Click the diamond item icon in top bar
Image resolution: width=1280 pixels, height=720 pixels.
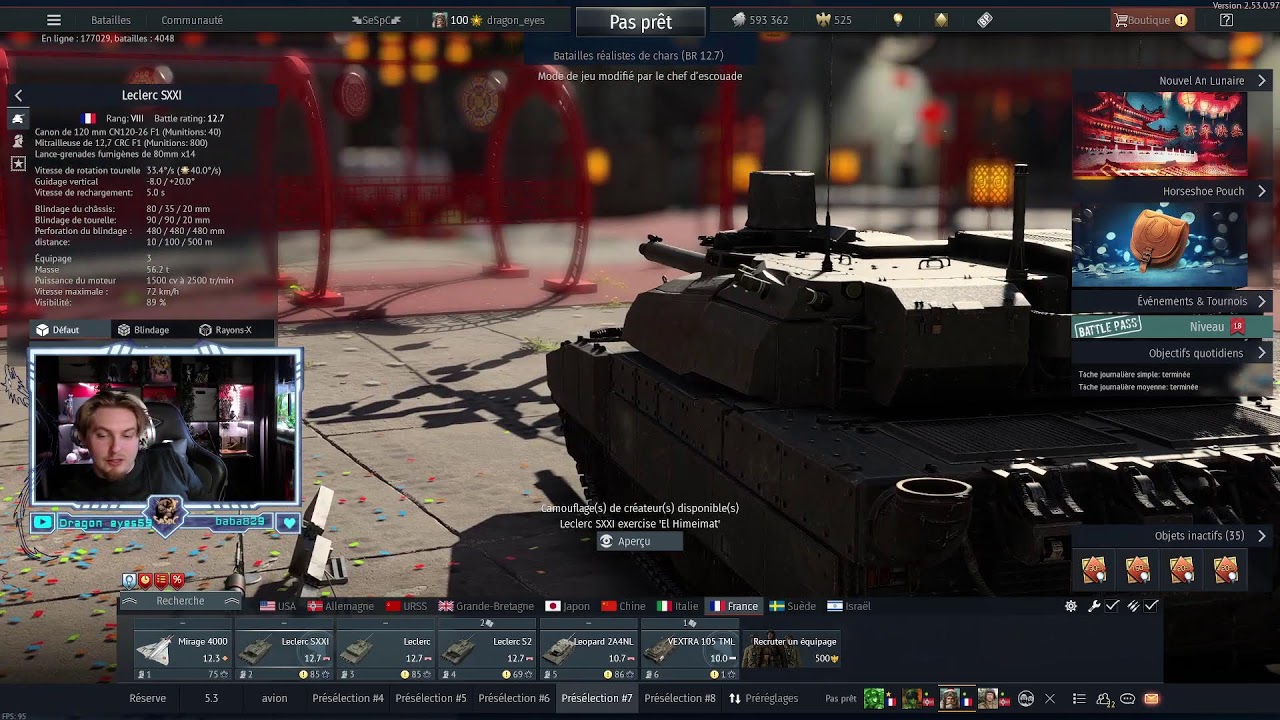tap(985, 20)
